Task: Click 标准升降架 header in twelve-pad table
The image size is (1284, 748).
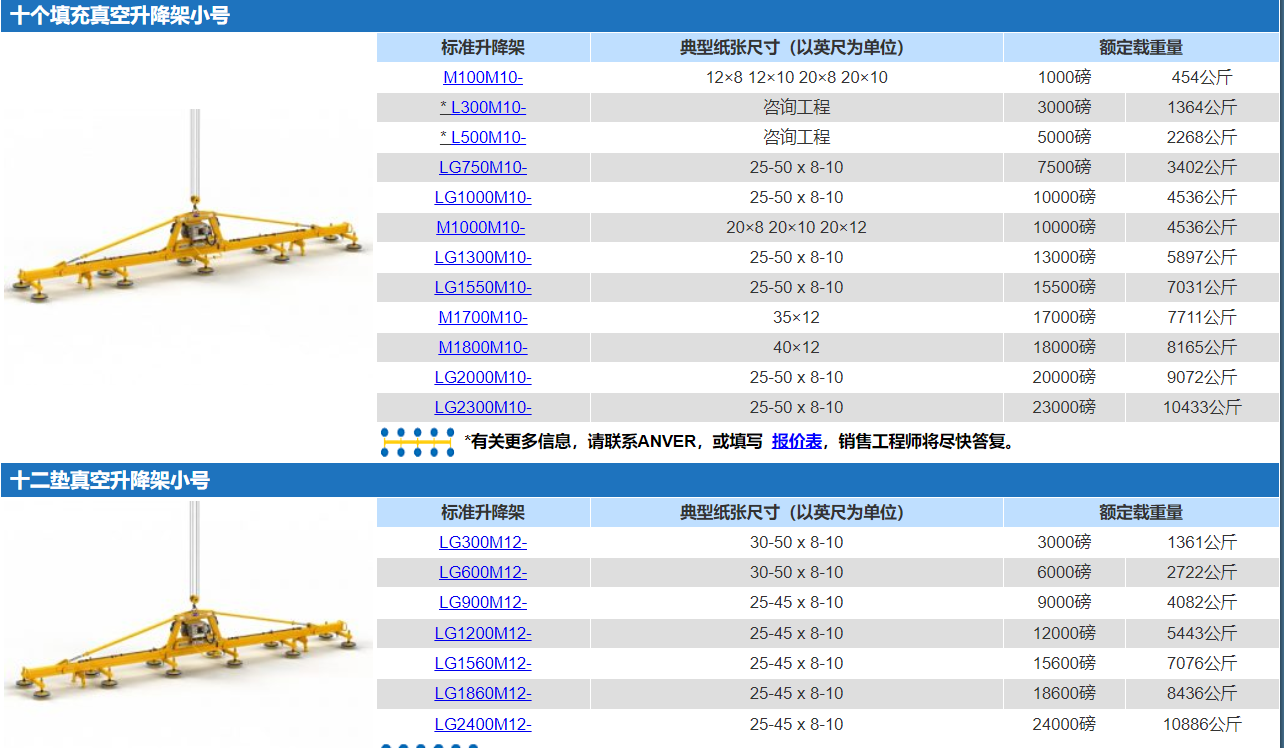Action: tap(483, 512)
